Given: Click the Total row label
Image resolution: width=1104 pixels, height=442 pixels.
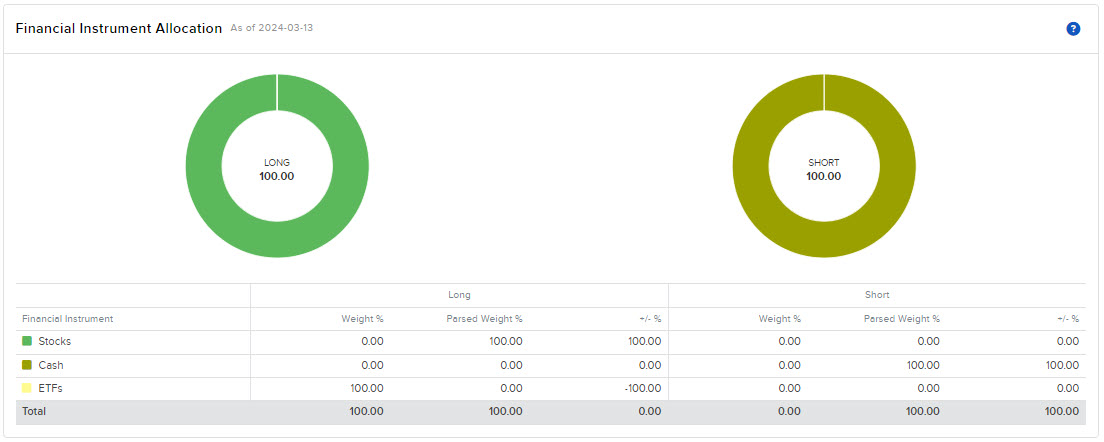Looking at the screenshot, I should tap(34, 411).
